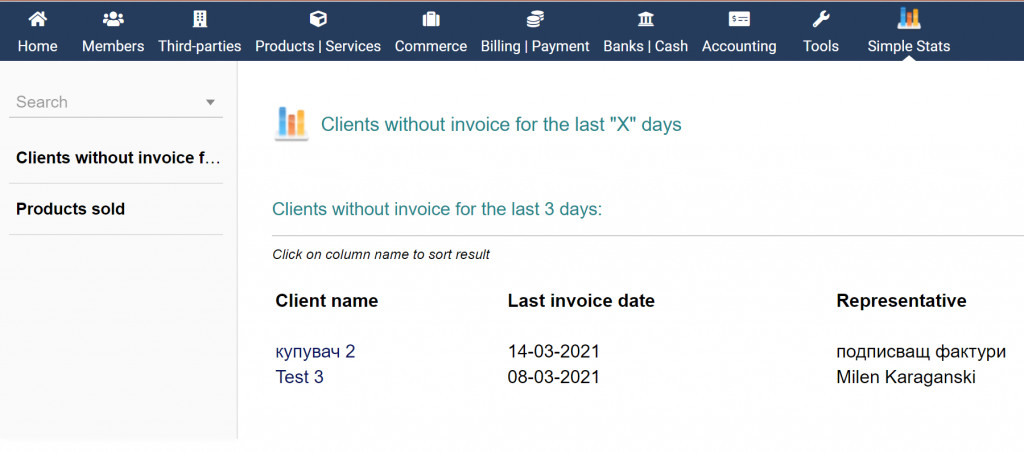Open the Third-parties building icon

click(200, 19)
